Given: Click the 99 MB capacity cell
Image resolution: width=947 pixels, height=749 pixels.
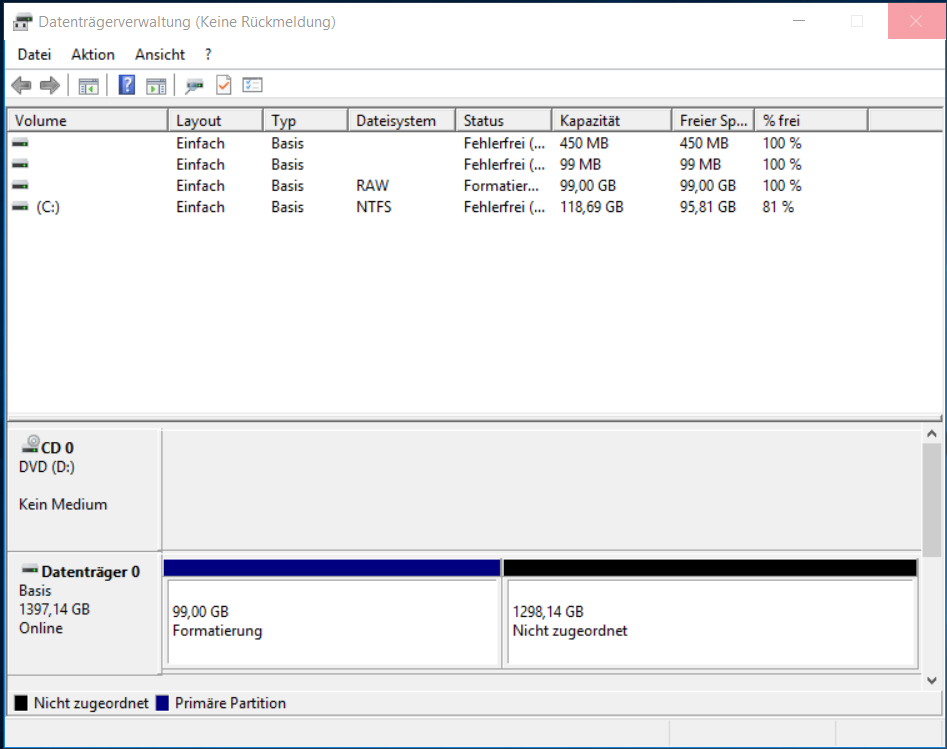Looking at the screenshot, I should click(x=580, y=164).
